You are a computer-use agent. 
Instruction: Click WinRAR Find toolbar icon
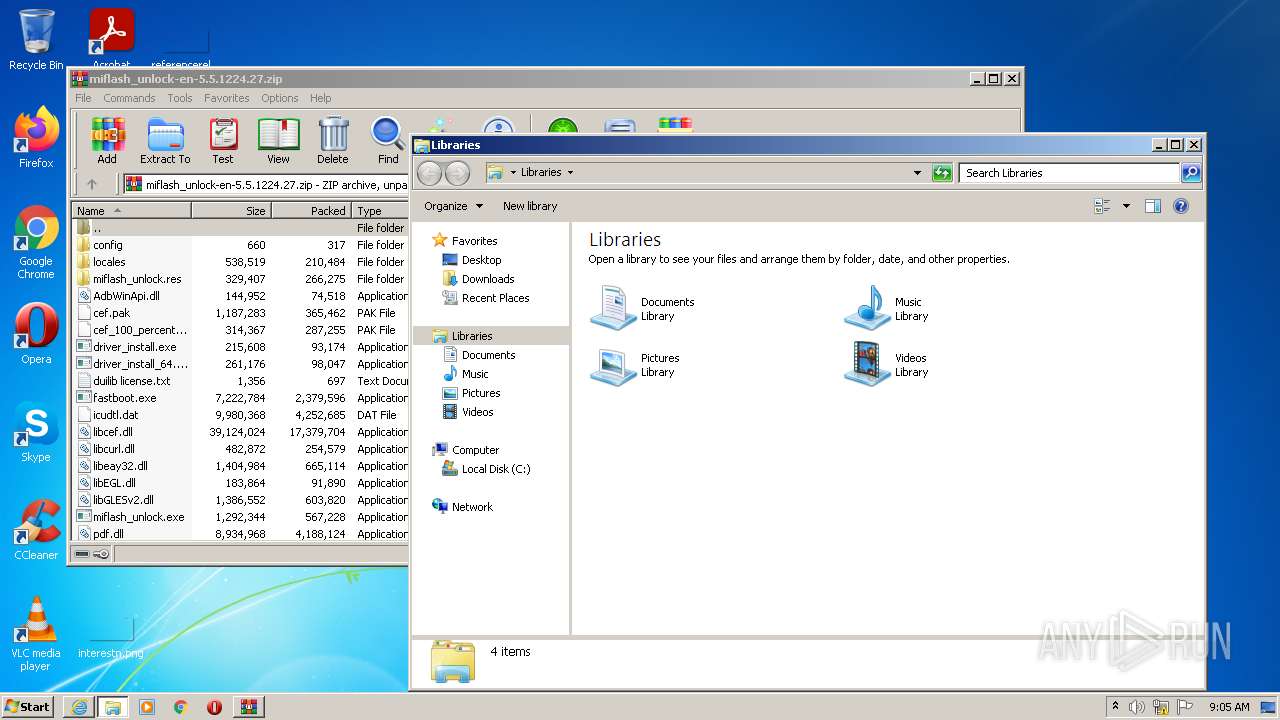388,140
